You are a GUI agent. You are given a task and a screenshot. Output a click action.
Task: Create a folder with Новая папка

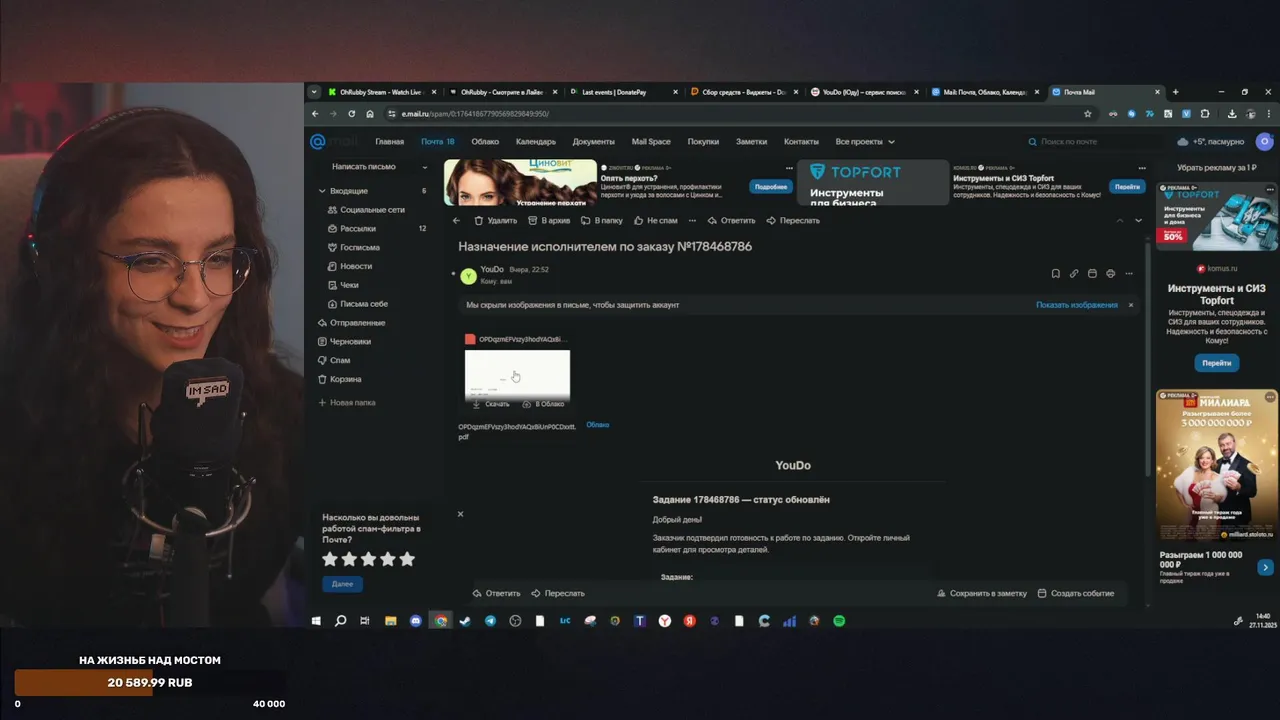(347, 403)
